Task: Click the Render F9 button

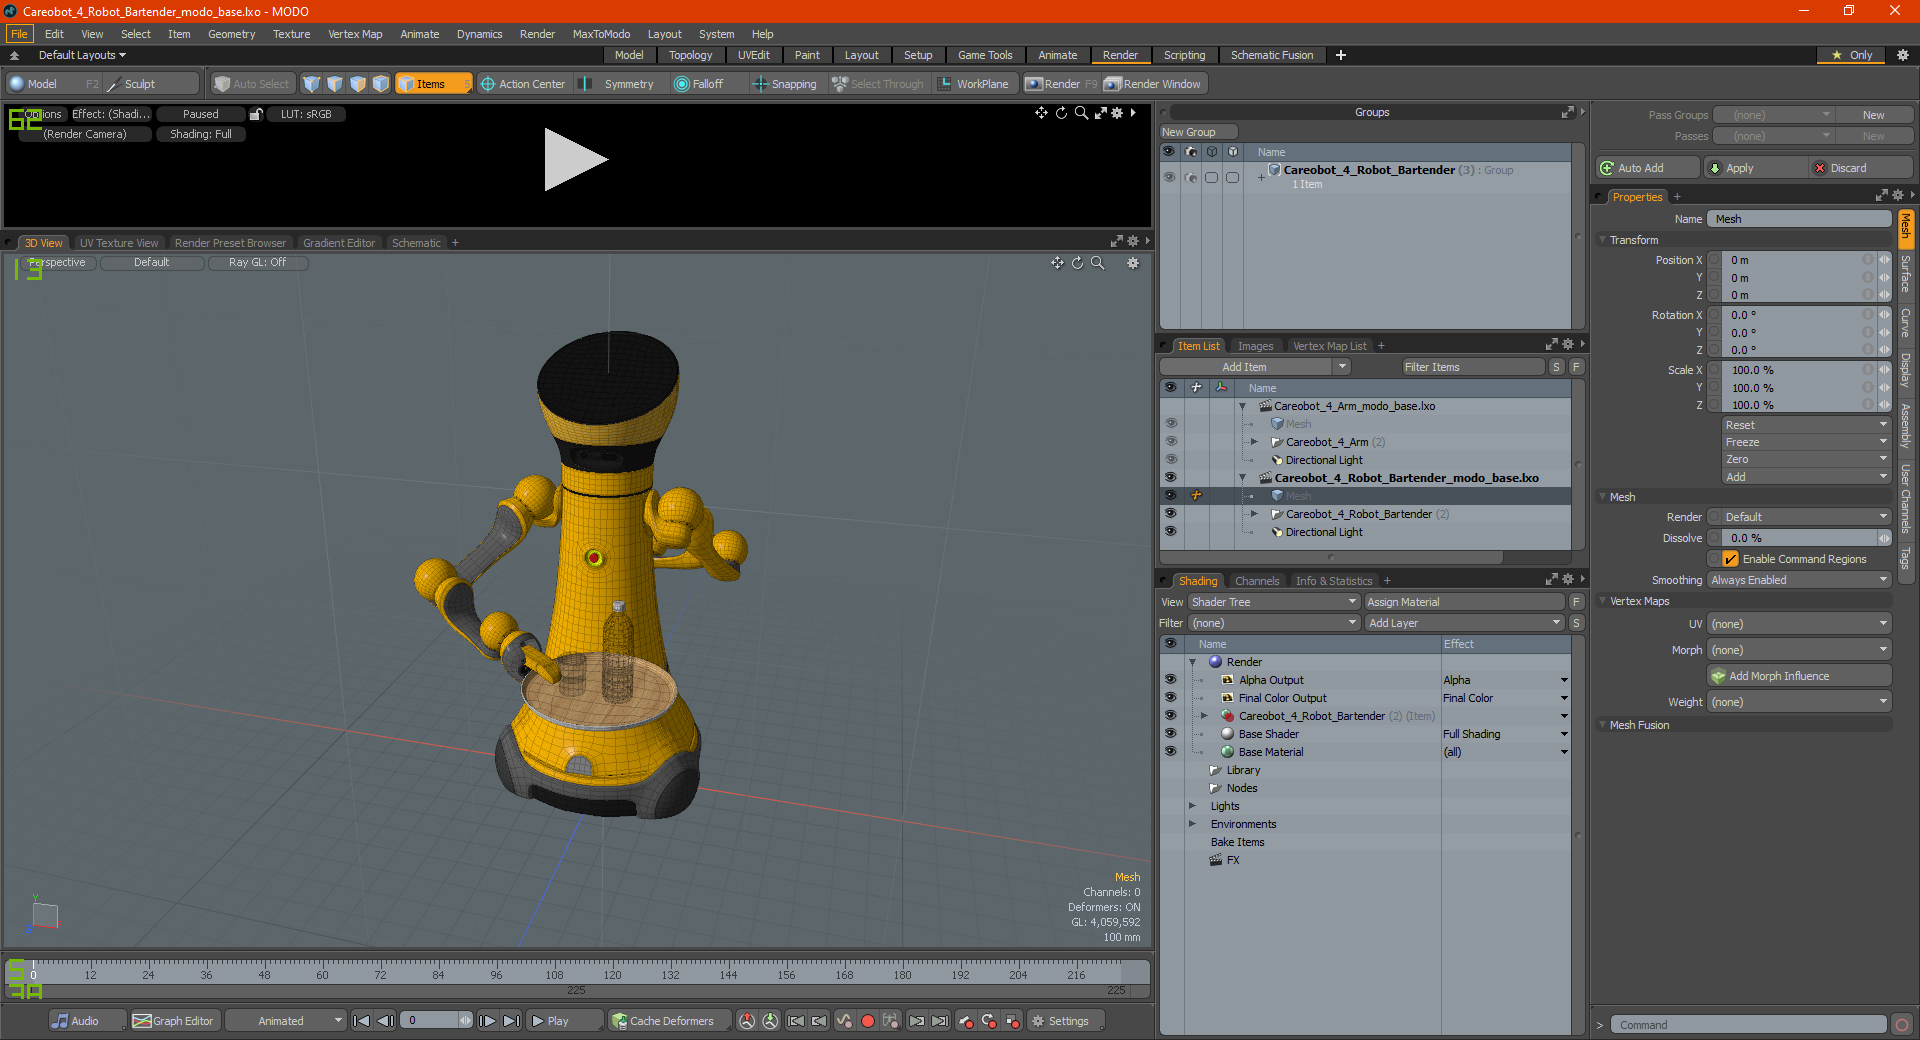Action: [x=1061, y=84]
